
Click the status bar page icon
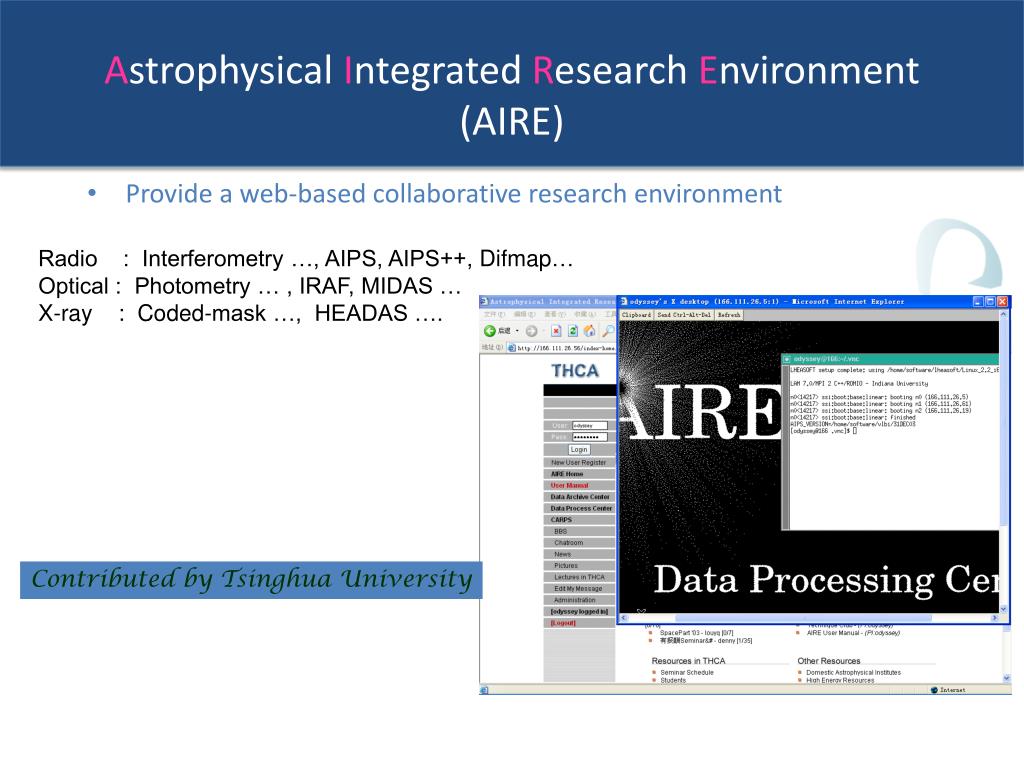pos(484,690)
